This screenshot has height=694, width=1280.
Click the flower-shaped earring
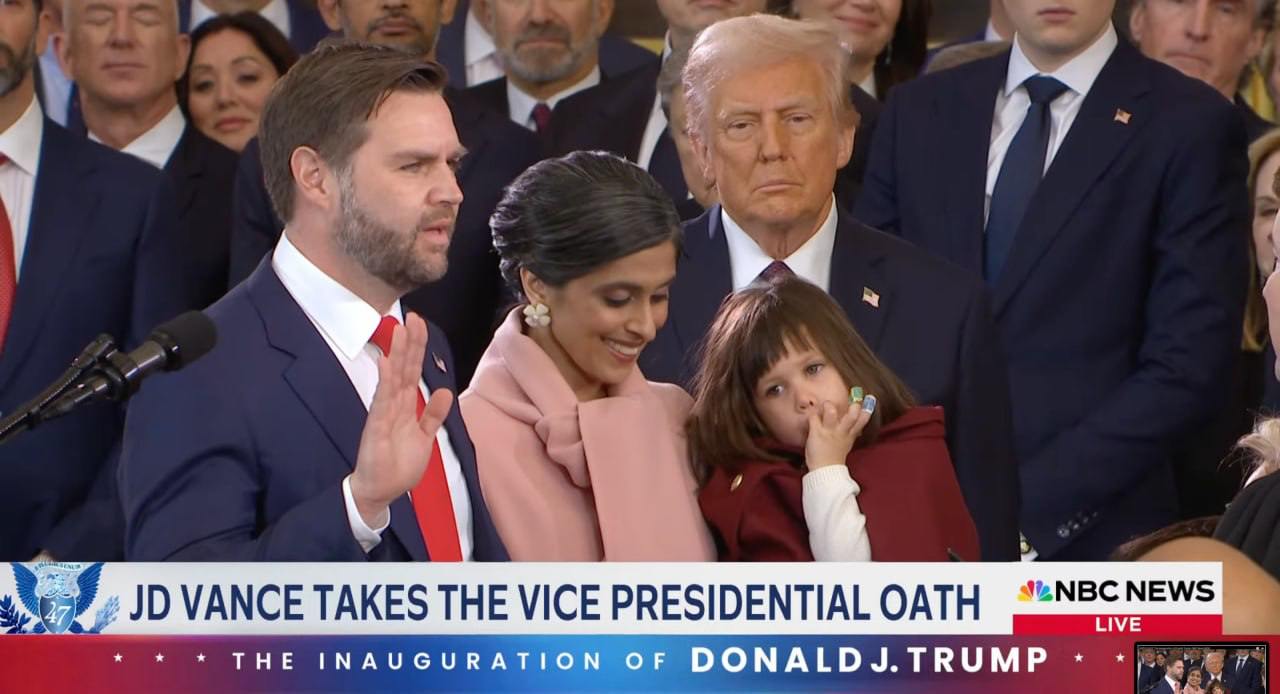(x=536, y=315)
